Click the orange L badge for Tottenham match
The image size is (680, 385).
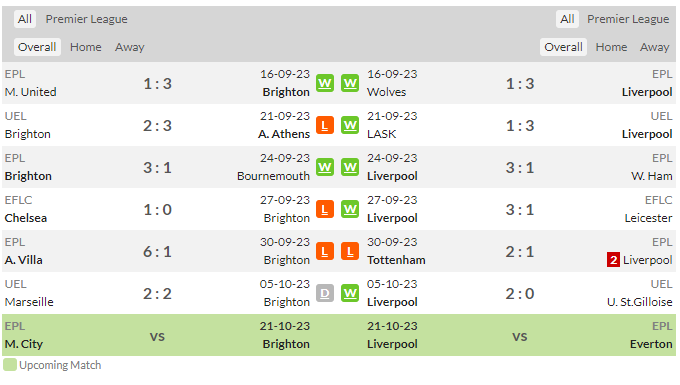pos(350,251)
